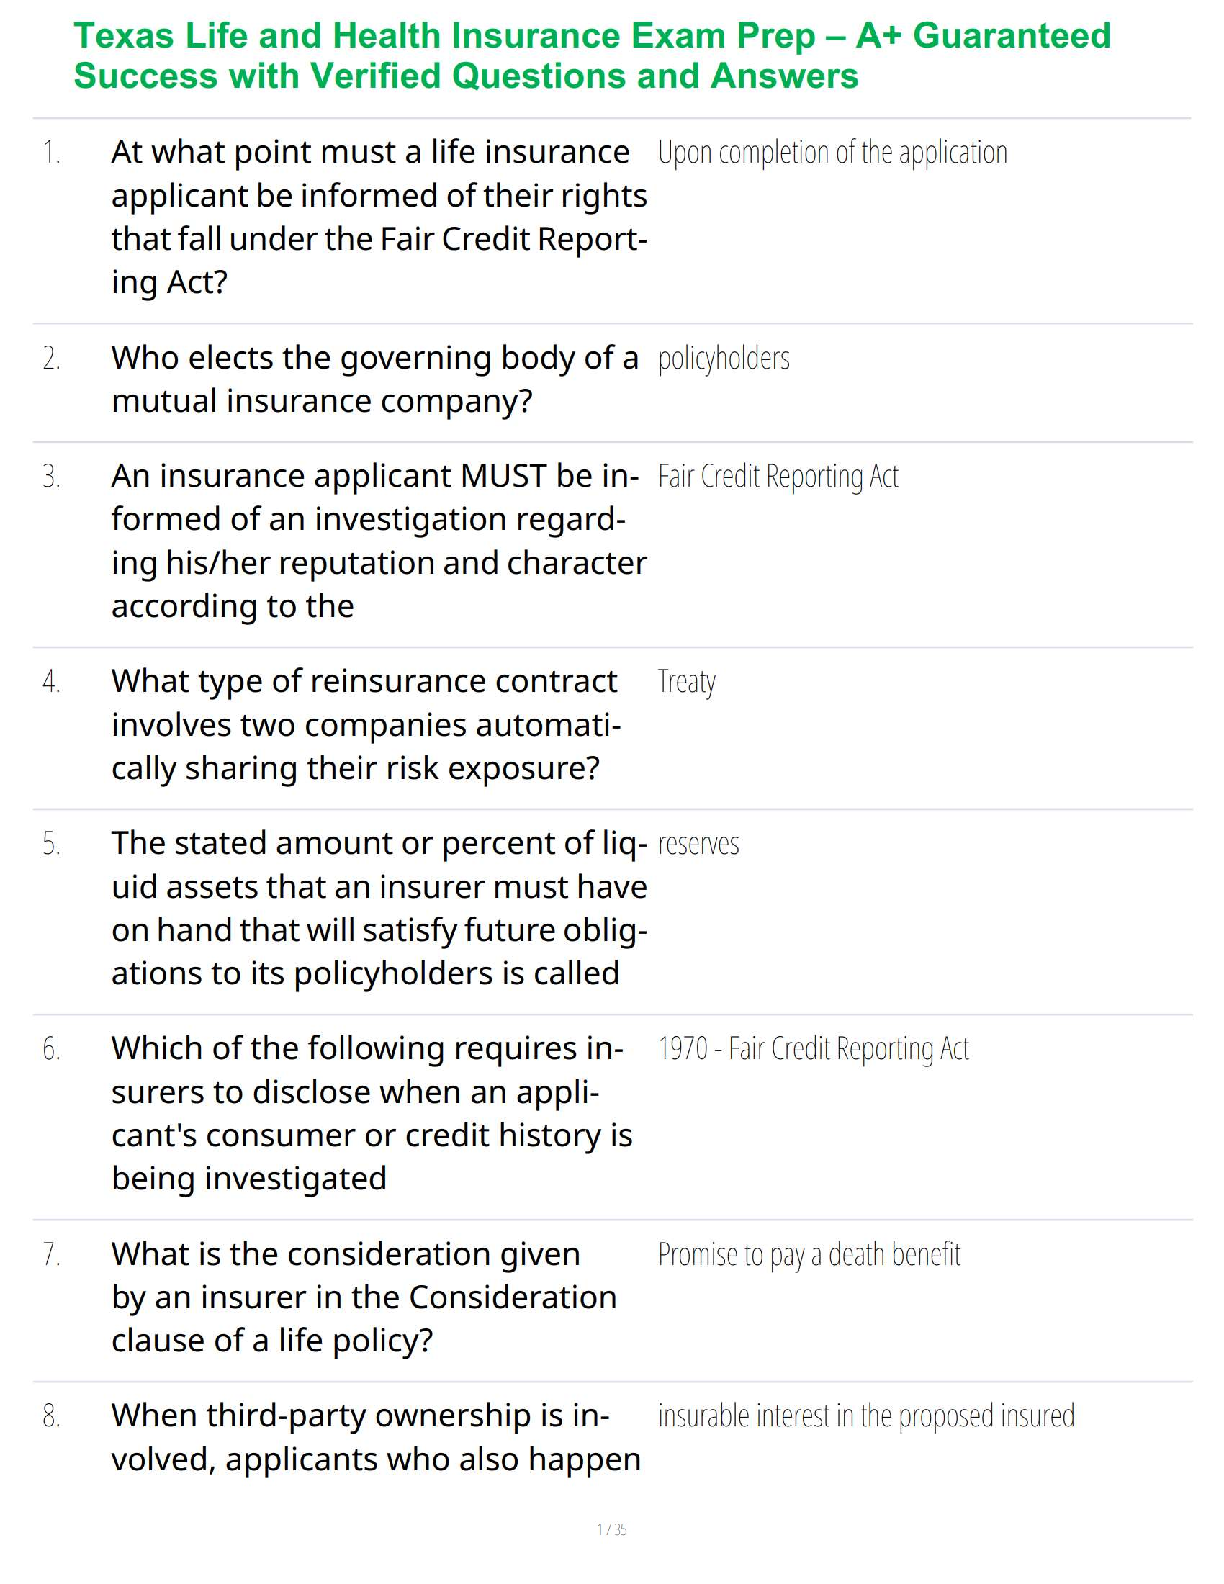Click the mutual insurance company governing body question

click(374, 379)
